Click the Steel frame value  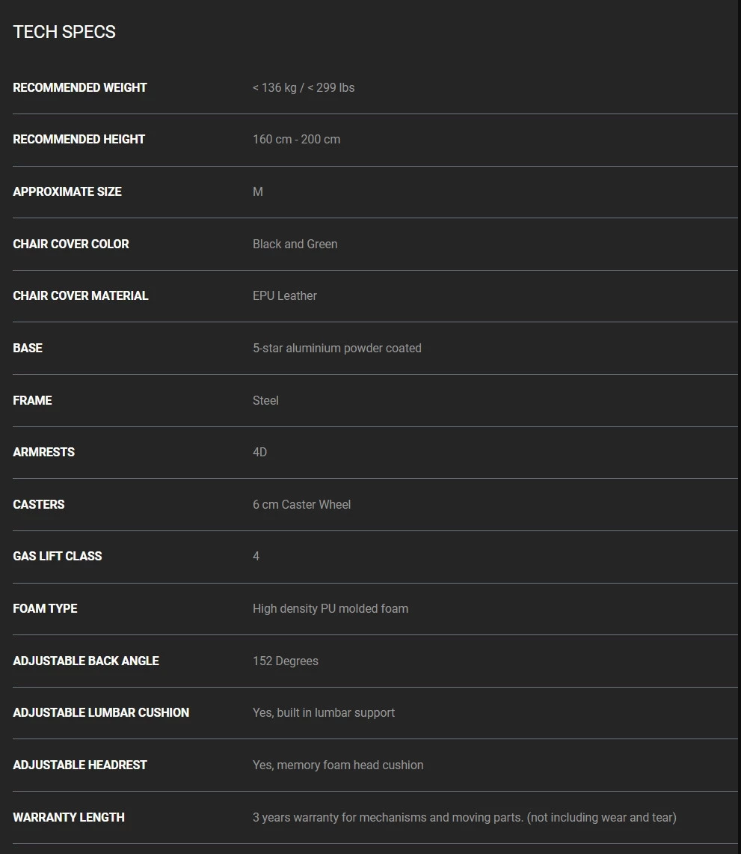[266, 400]
